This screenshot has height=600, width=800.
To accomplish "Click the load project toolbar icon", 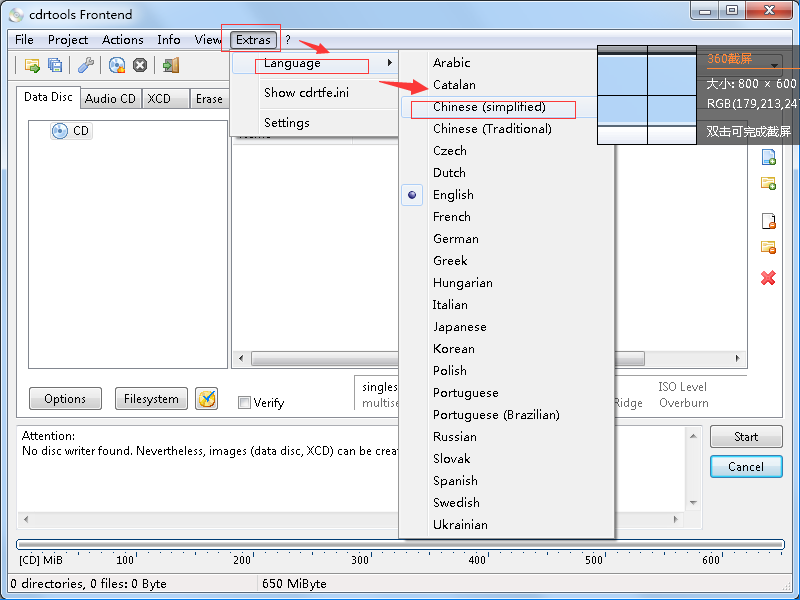I will 32,65.
